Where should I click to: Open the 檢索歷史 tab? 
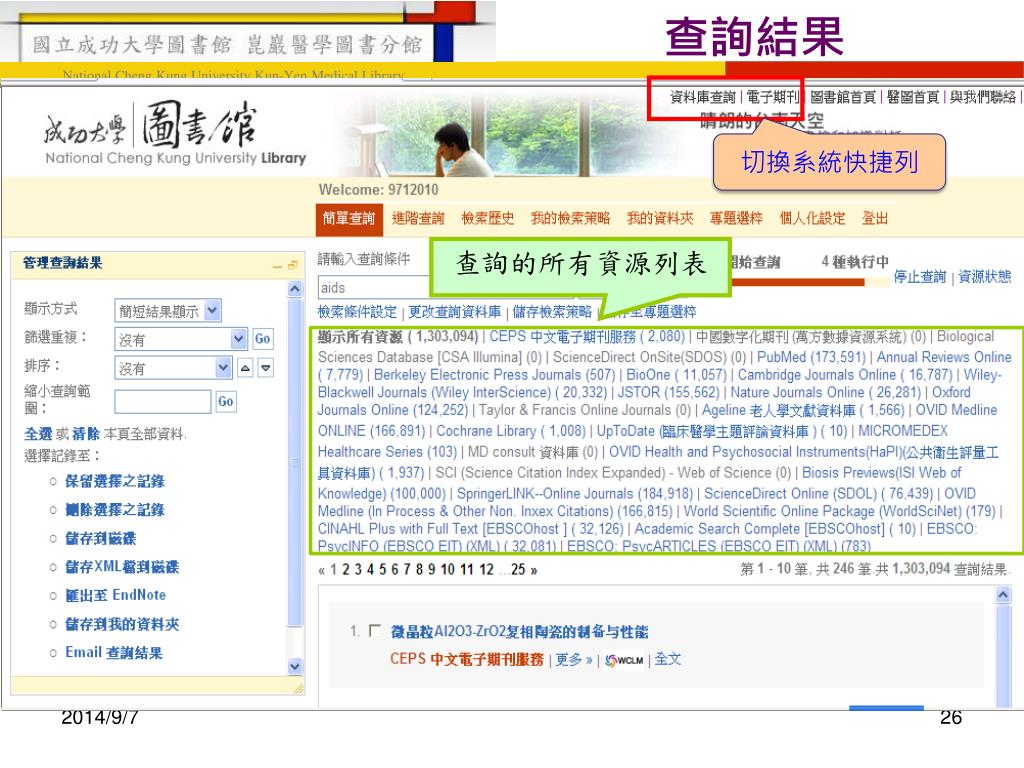pyautogui.click(x=488, y=218)
